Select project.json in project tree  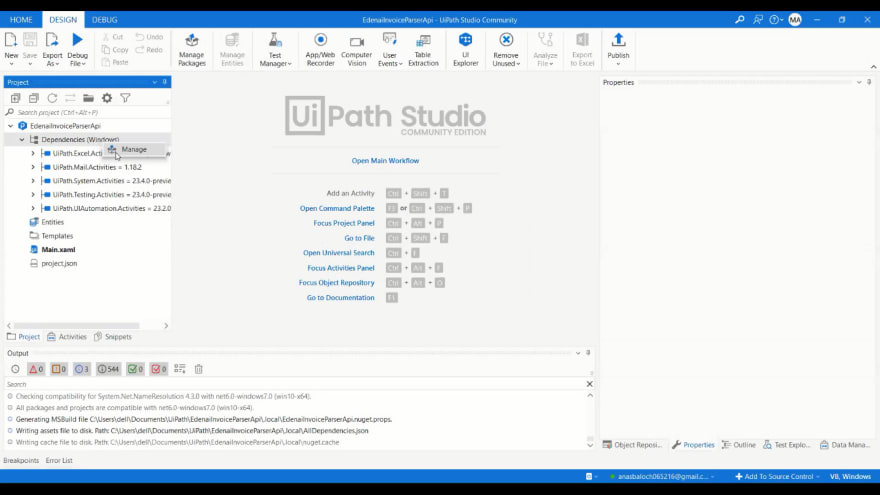tap(59, 263)
